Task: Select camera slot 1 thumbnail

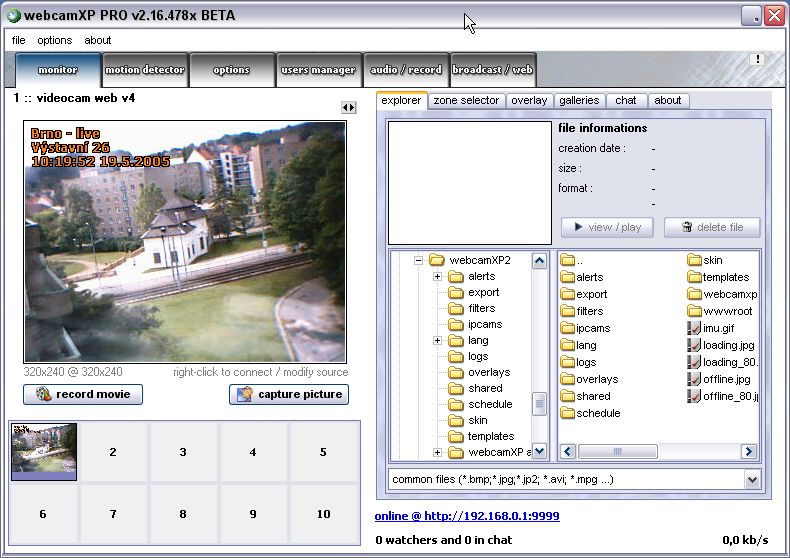Action: point(44,452)
